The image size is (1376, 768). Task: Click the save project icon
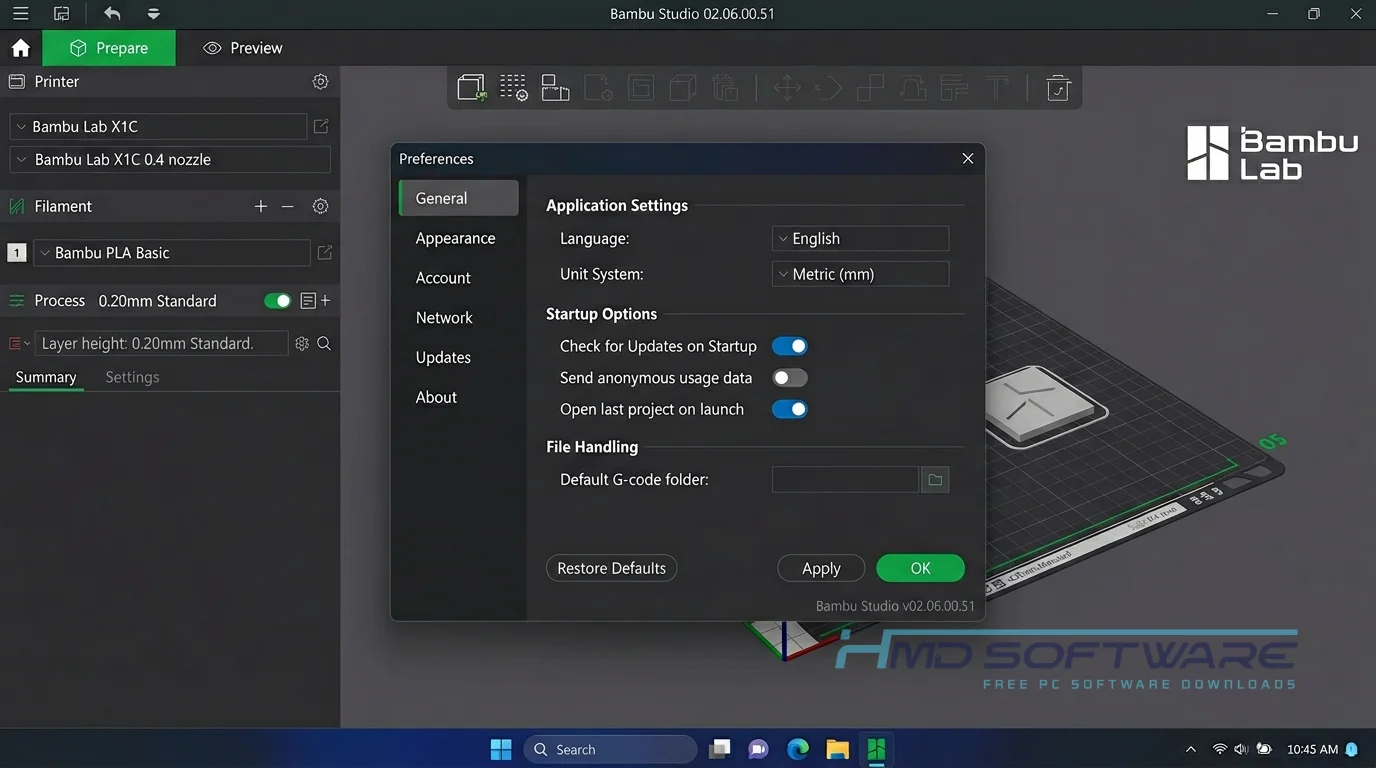point(62,14)
